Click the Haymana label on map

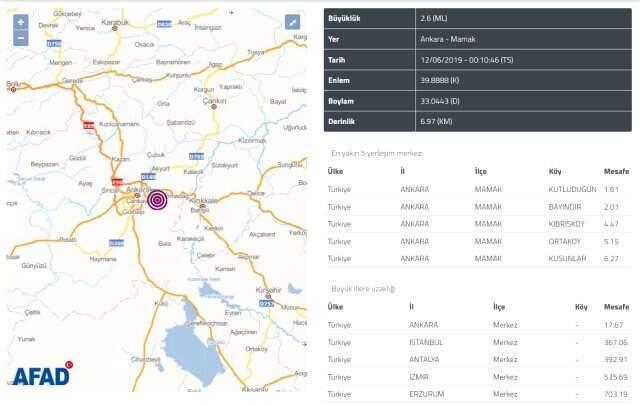(103, 259)
